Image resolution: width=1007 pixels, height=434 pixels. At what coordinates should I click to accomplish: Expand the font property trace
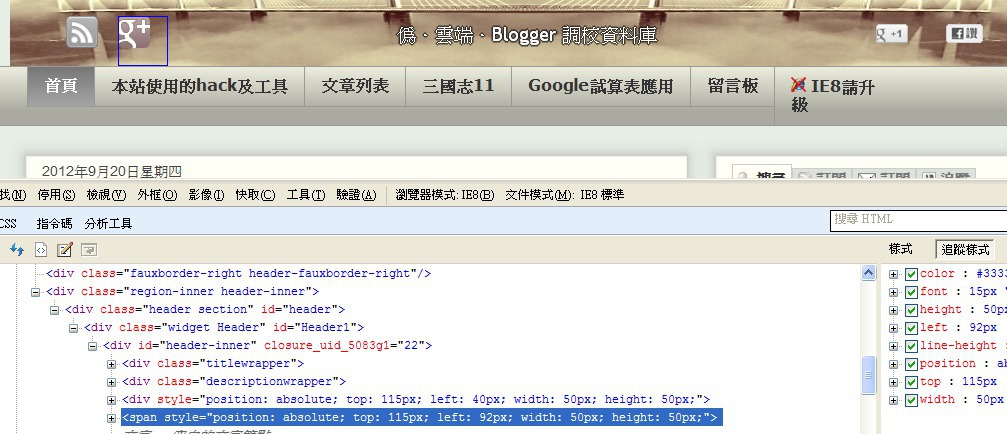coord(893,292)
